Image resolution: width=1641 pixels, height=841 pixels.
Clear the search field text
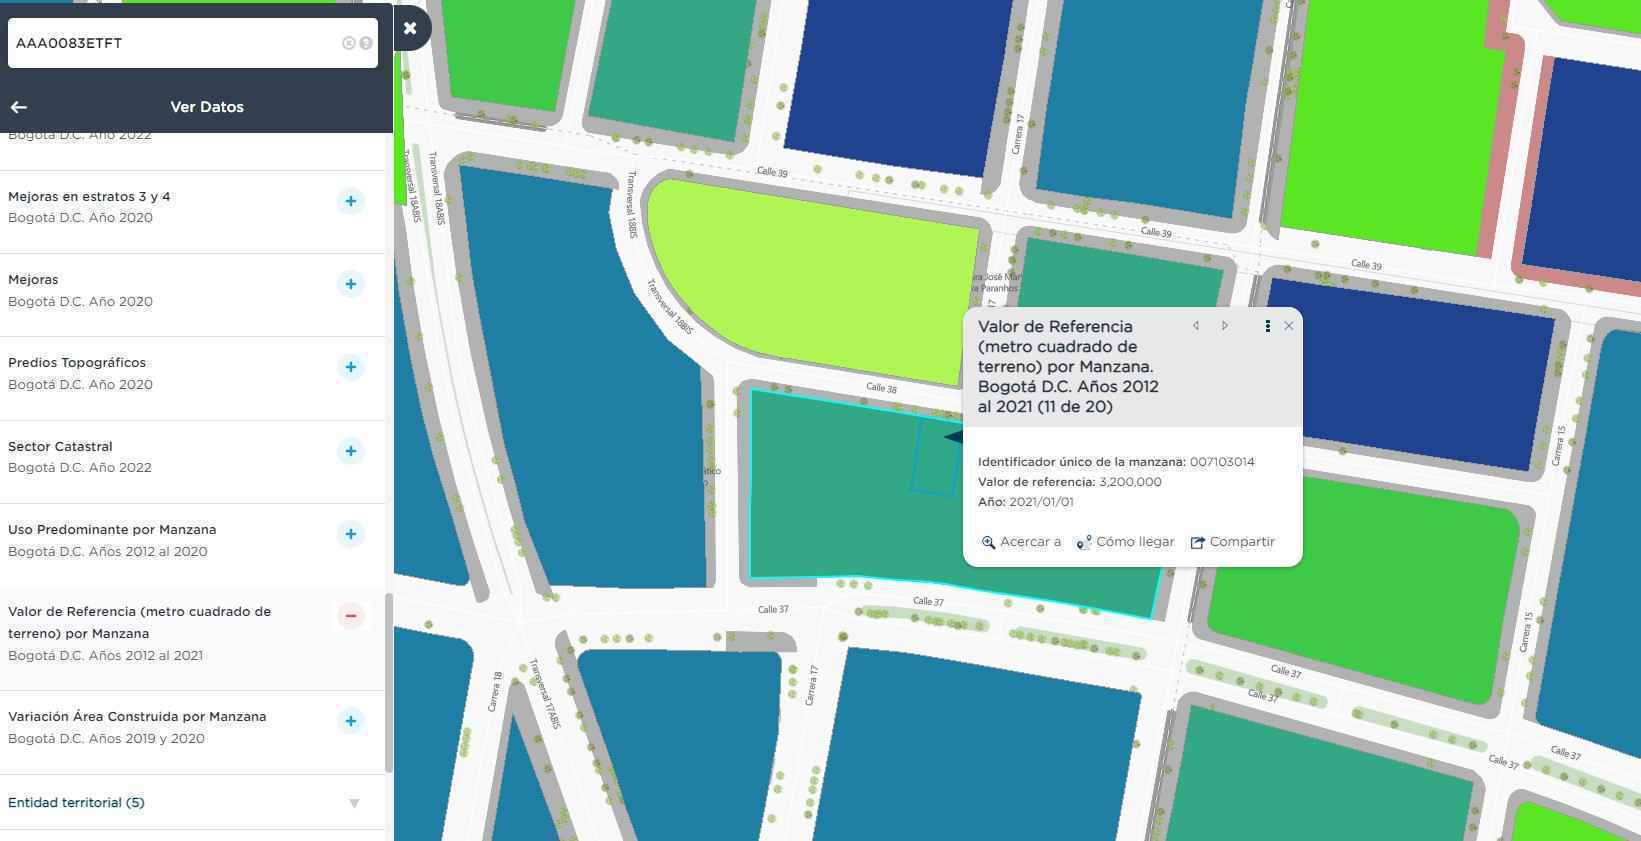pyautogui.click(x=348, y=43)
